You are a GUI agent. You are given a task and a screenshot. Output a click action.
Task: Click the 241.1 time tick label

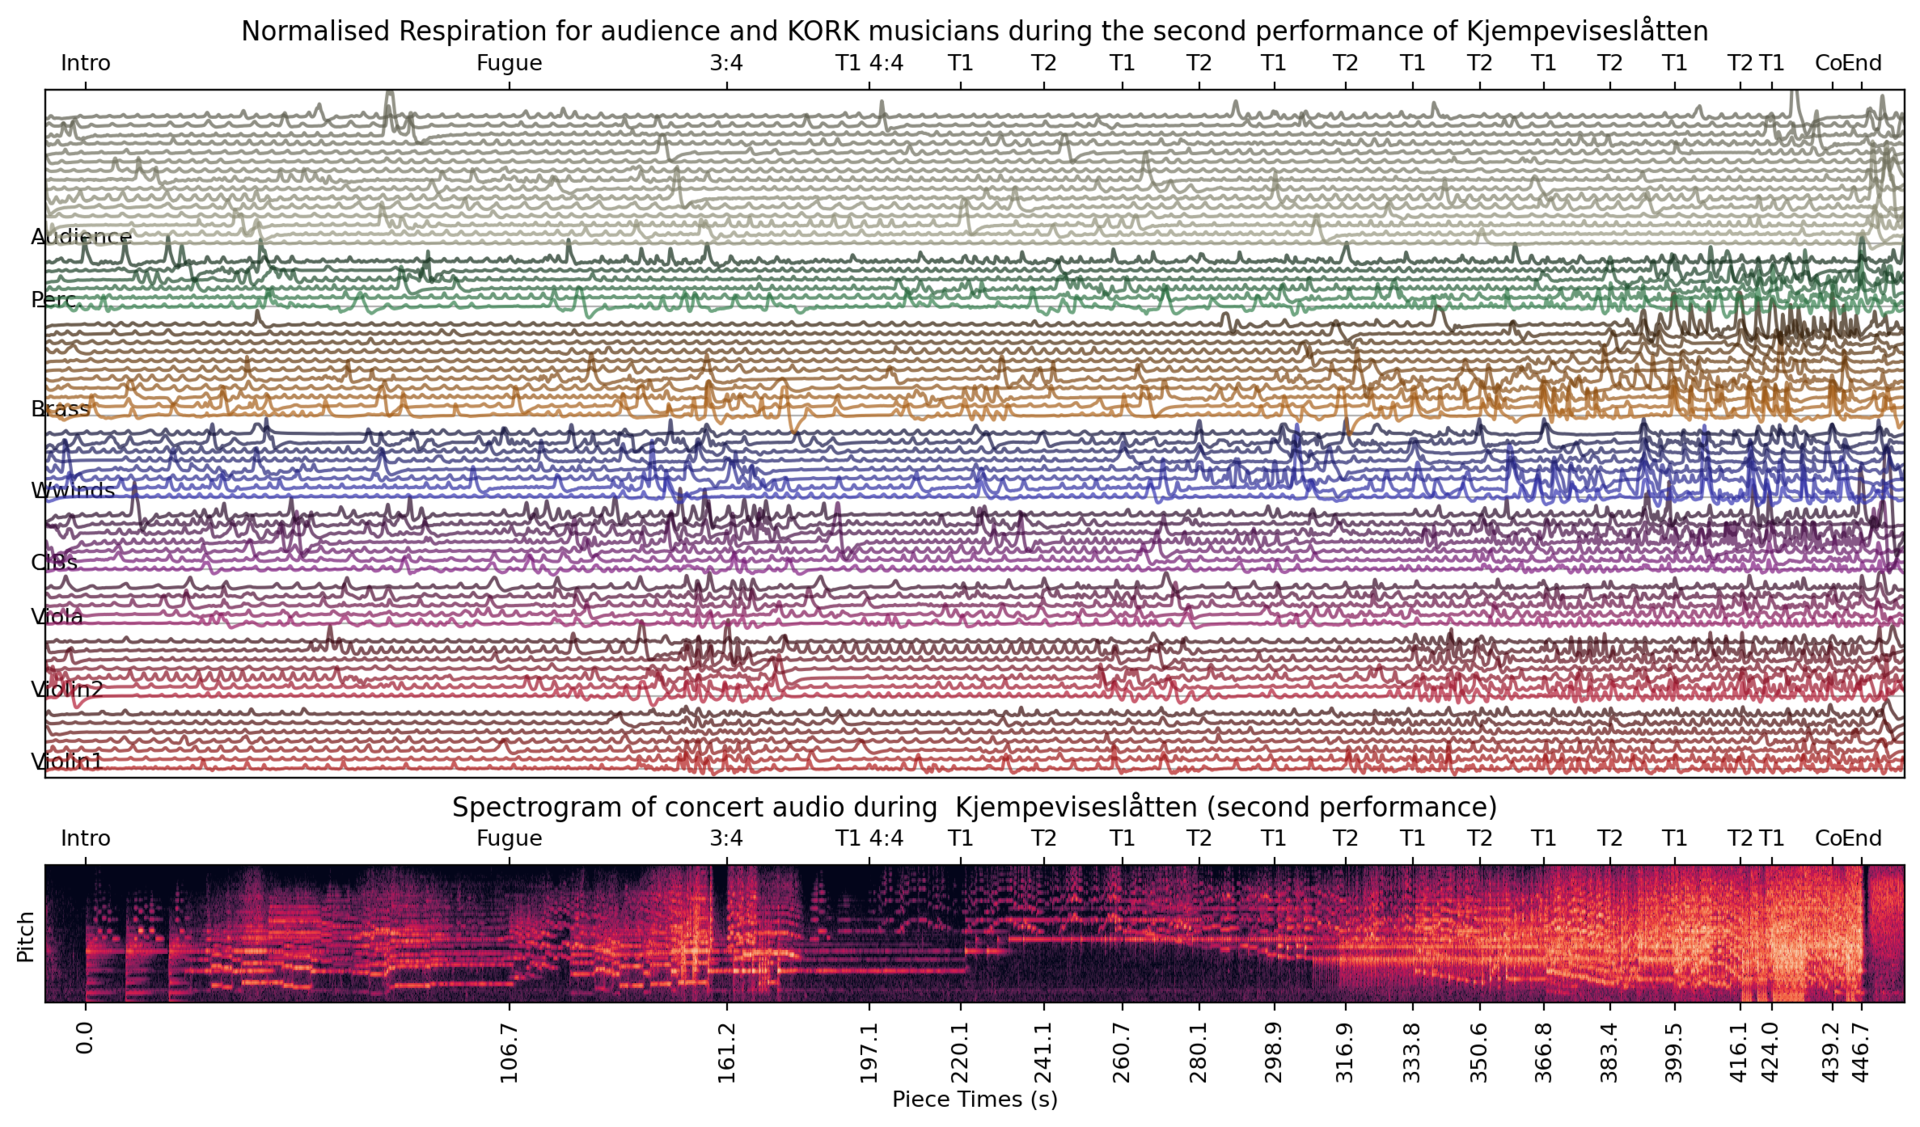coord(1044,1052)
